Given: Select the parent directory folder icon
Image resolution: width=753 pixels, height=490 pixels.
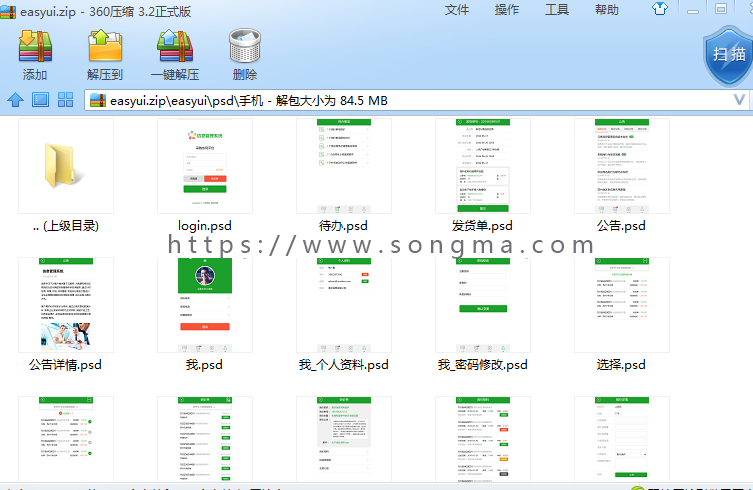Looking at the screenshot, I should tap(66, 166).
